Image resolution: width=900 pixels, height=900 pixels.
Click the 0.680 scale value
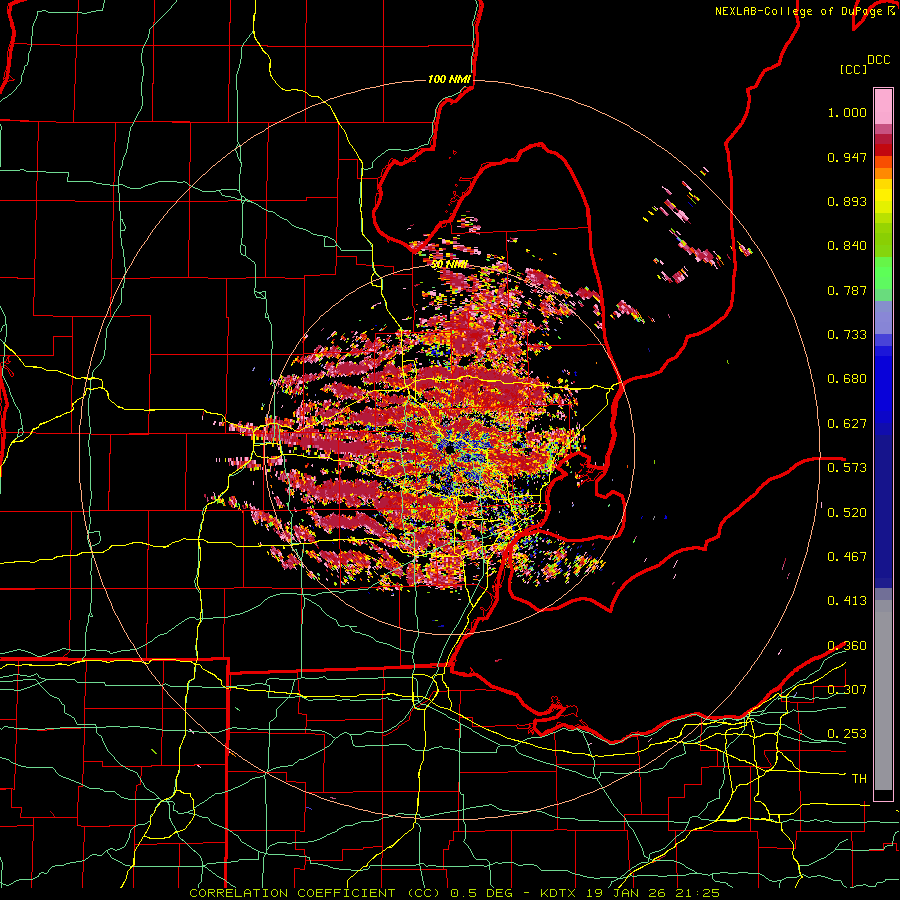click(847, 379)
